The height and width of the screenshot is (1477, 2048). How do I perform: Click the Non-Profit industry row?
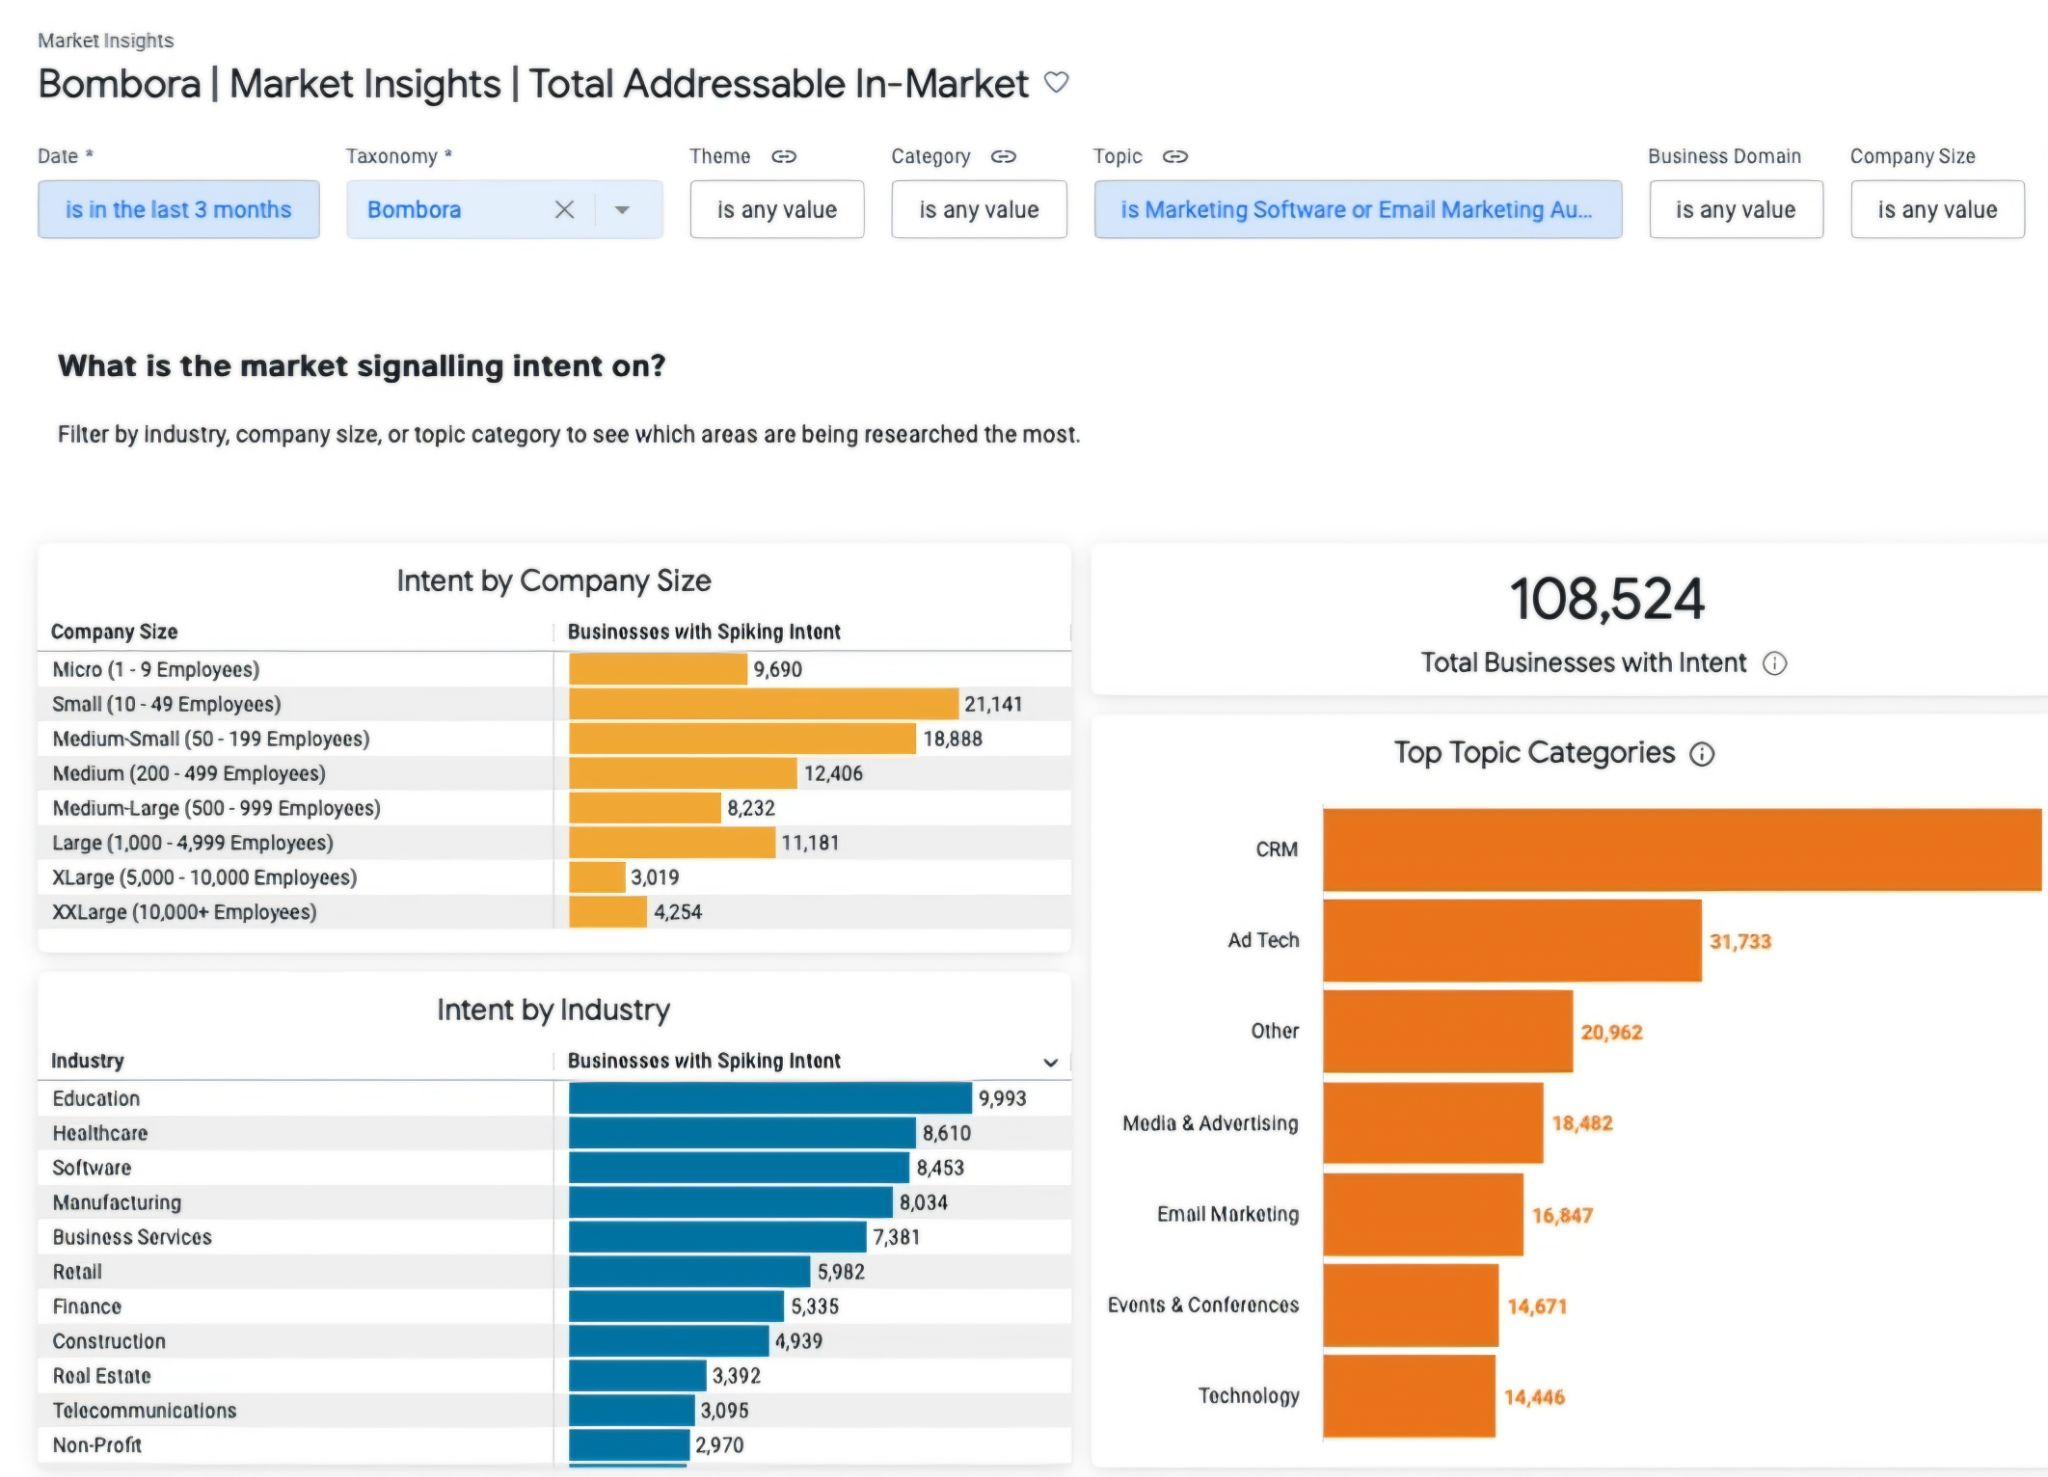point(554,1445)
